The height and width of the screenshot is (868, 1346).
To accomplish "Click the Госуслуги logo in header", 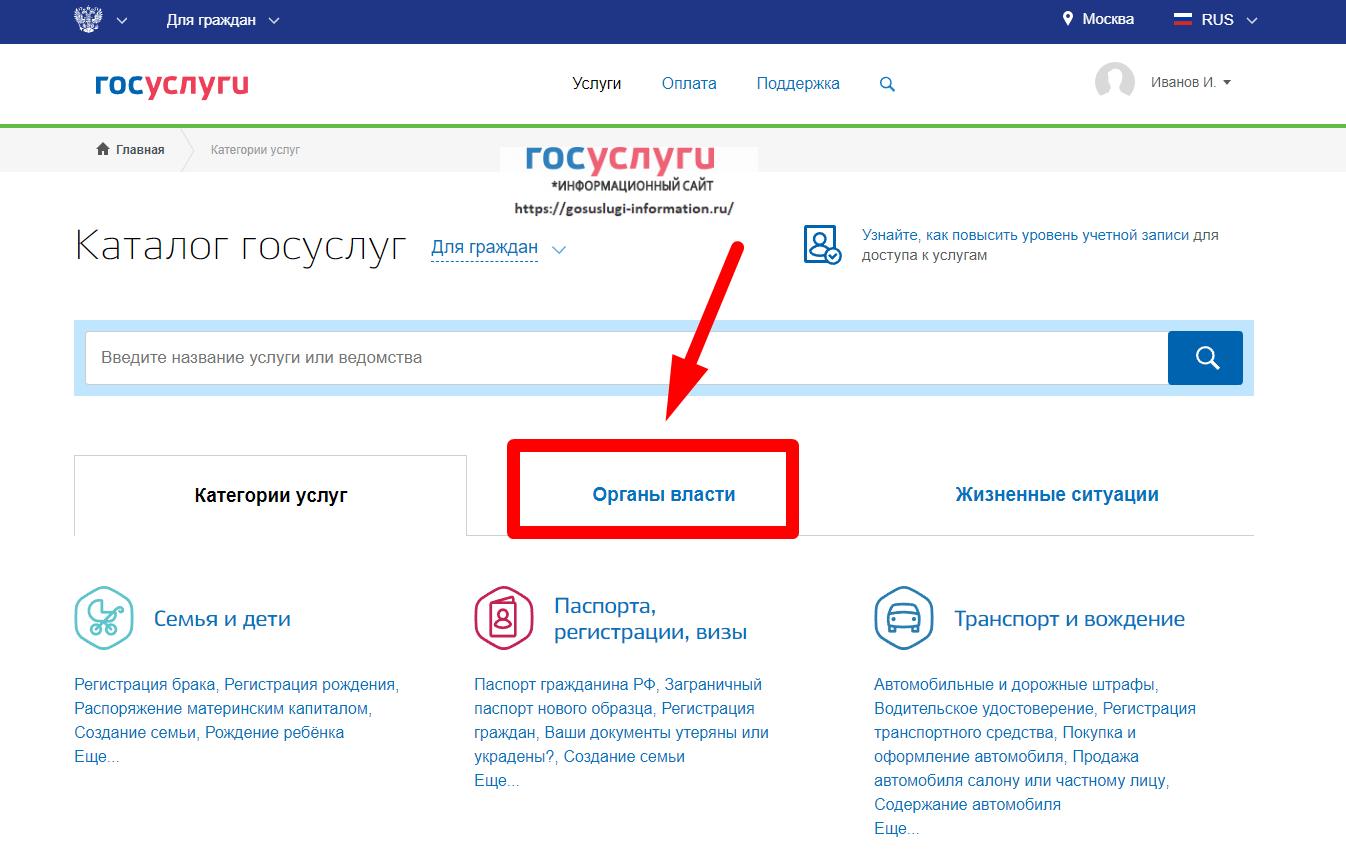I will (x=172, y=84).
